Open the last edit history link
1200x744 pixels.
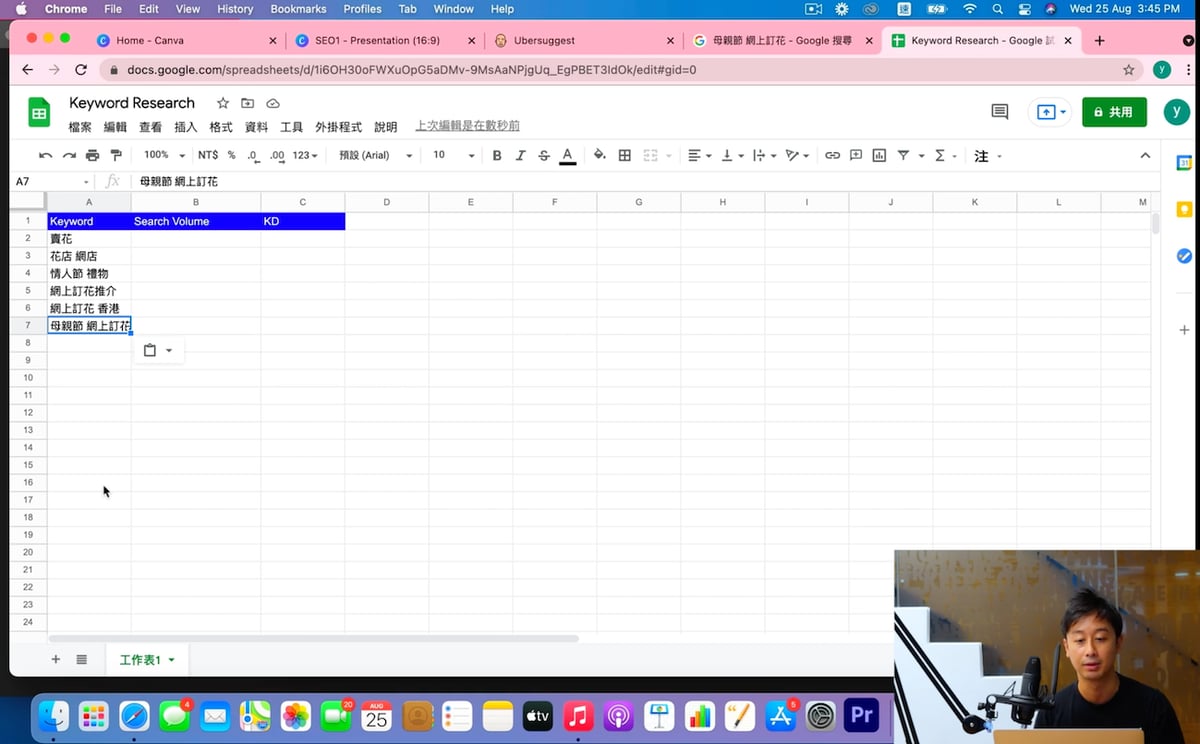click(x=467, y=126)
